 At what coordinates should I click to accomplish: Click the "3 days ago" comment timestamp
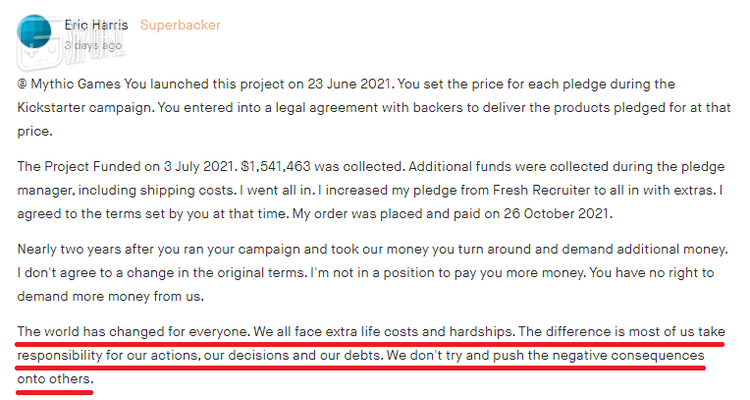93,45
